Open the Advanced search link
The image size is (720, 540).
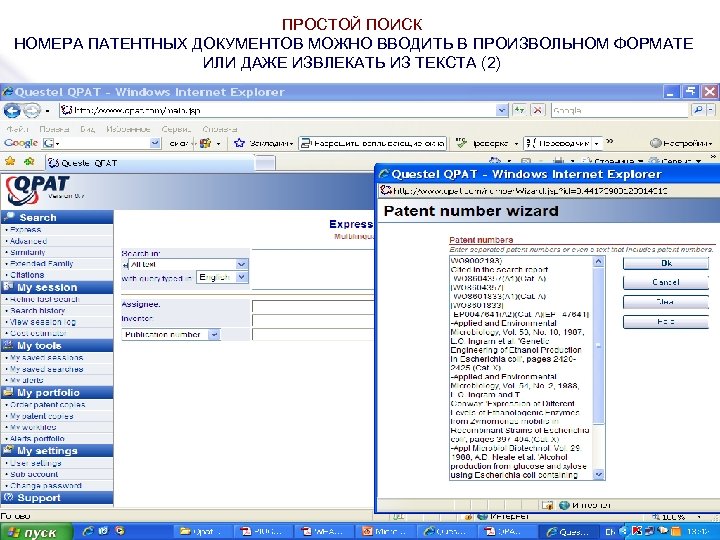(28, 241)
